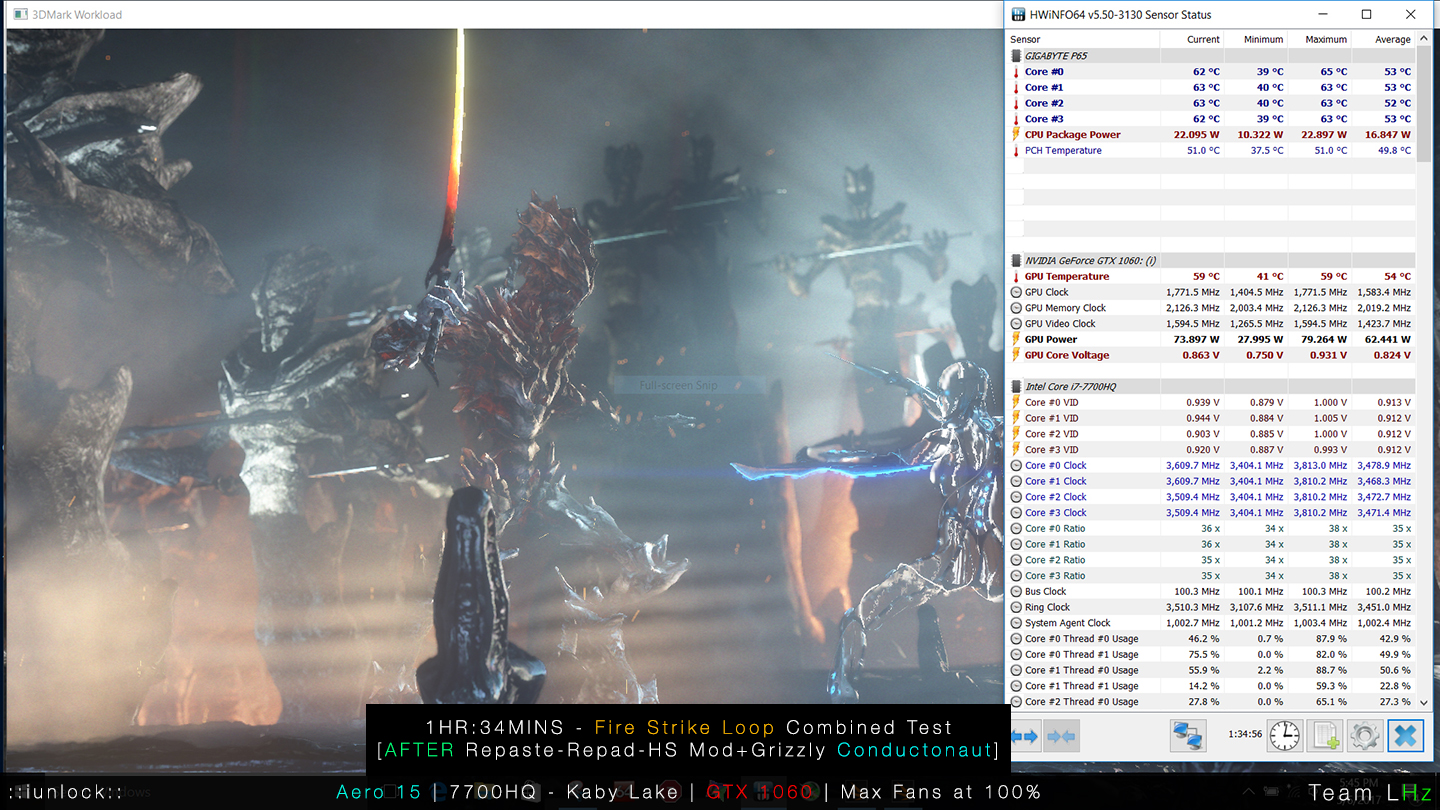1440x810 pixels.
Task: Select the Bus Clock row
Action: (1211, 592)
